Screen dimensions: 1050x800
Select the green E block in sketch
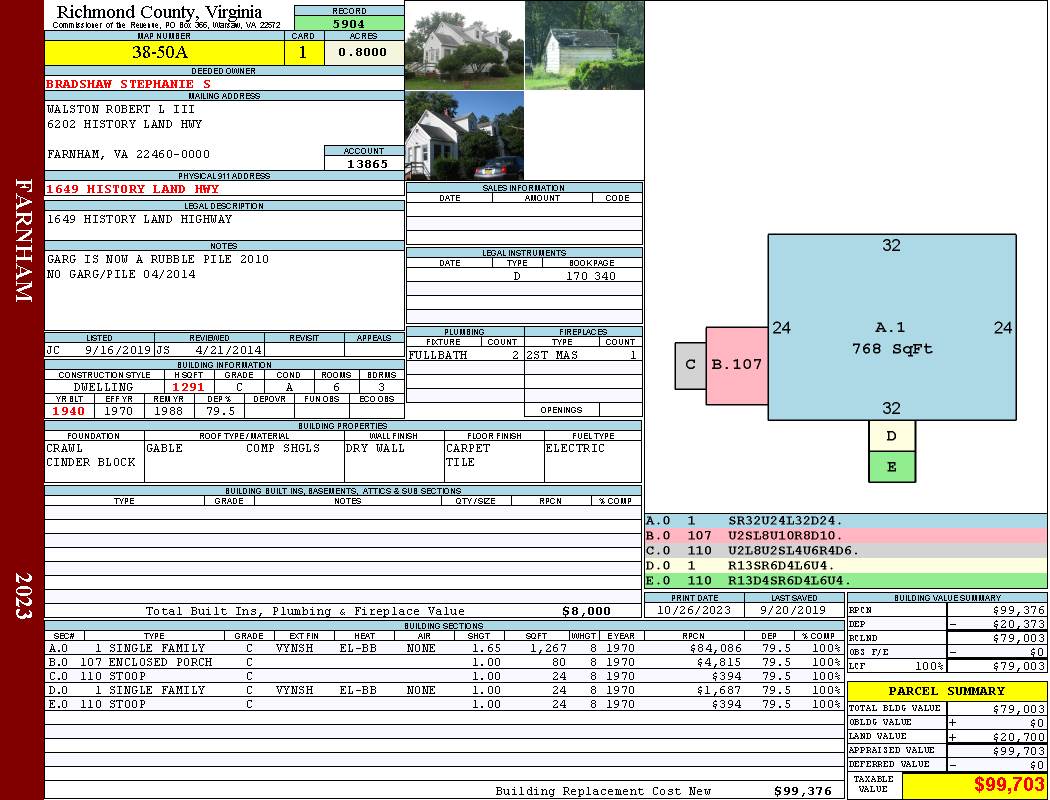coord(892,466)
